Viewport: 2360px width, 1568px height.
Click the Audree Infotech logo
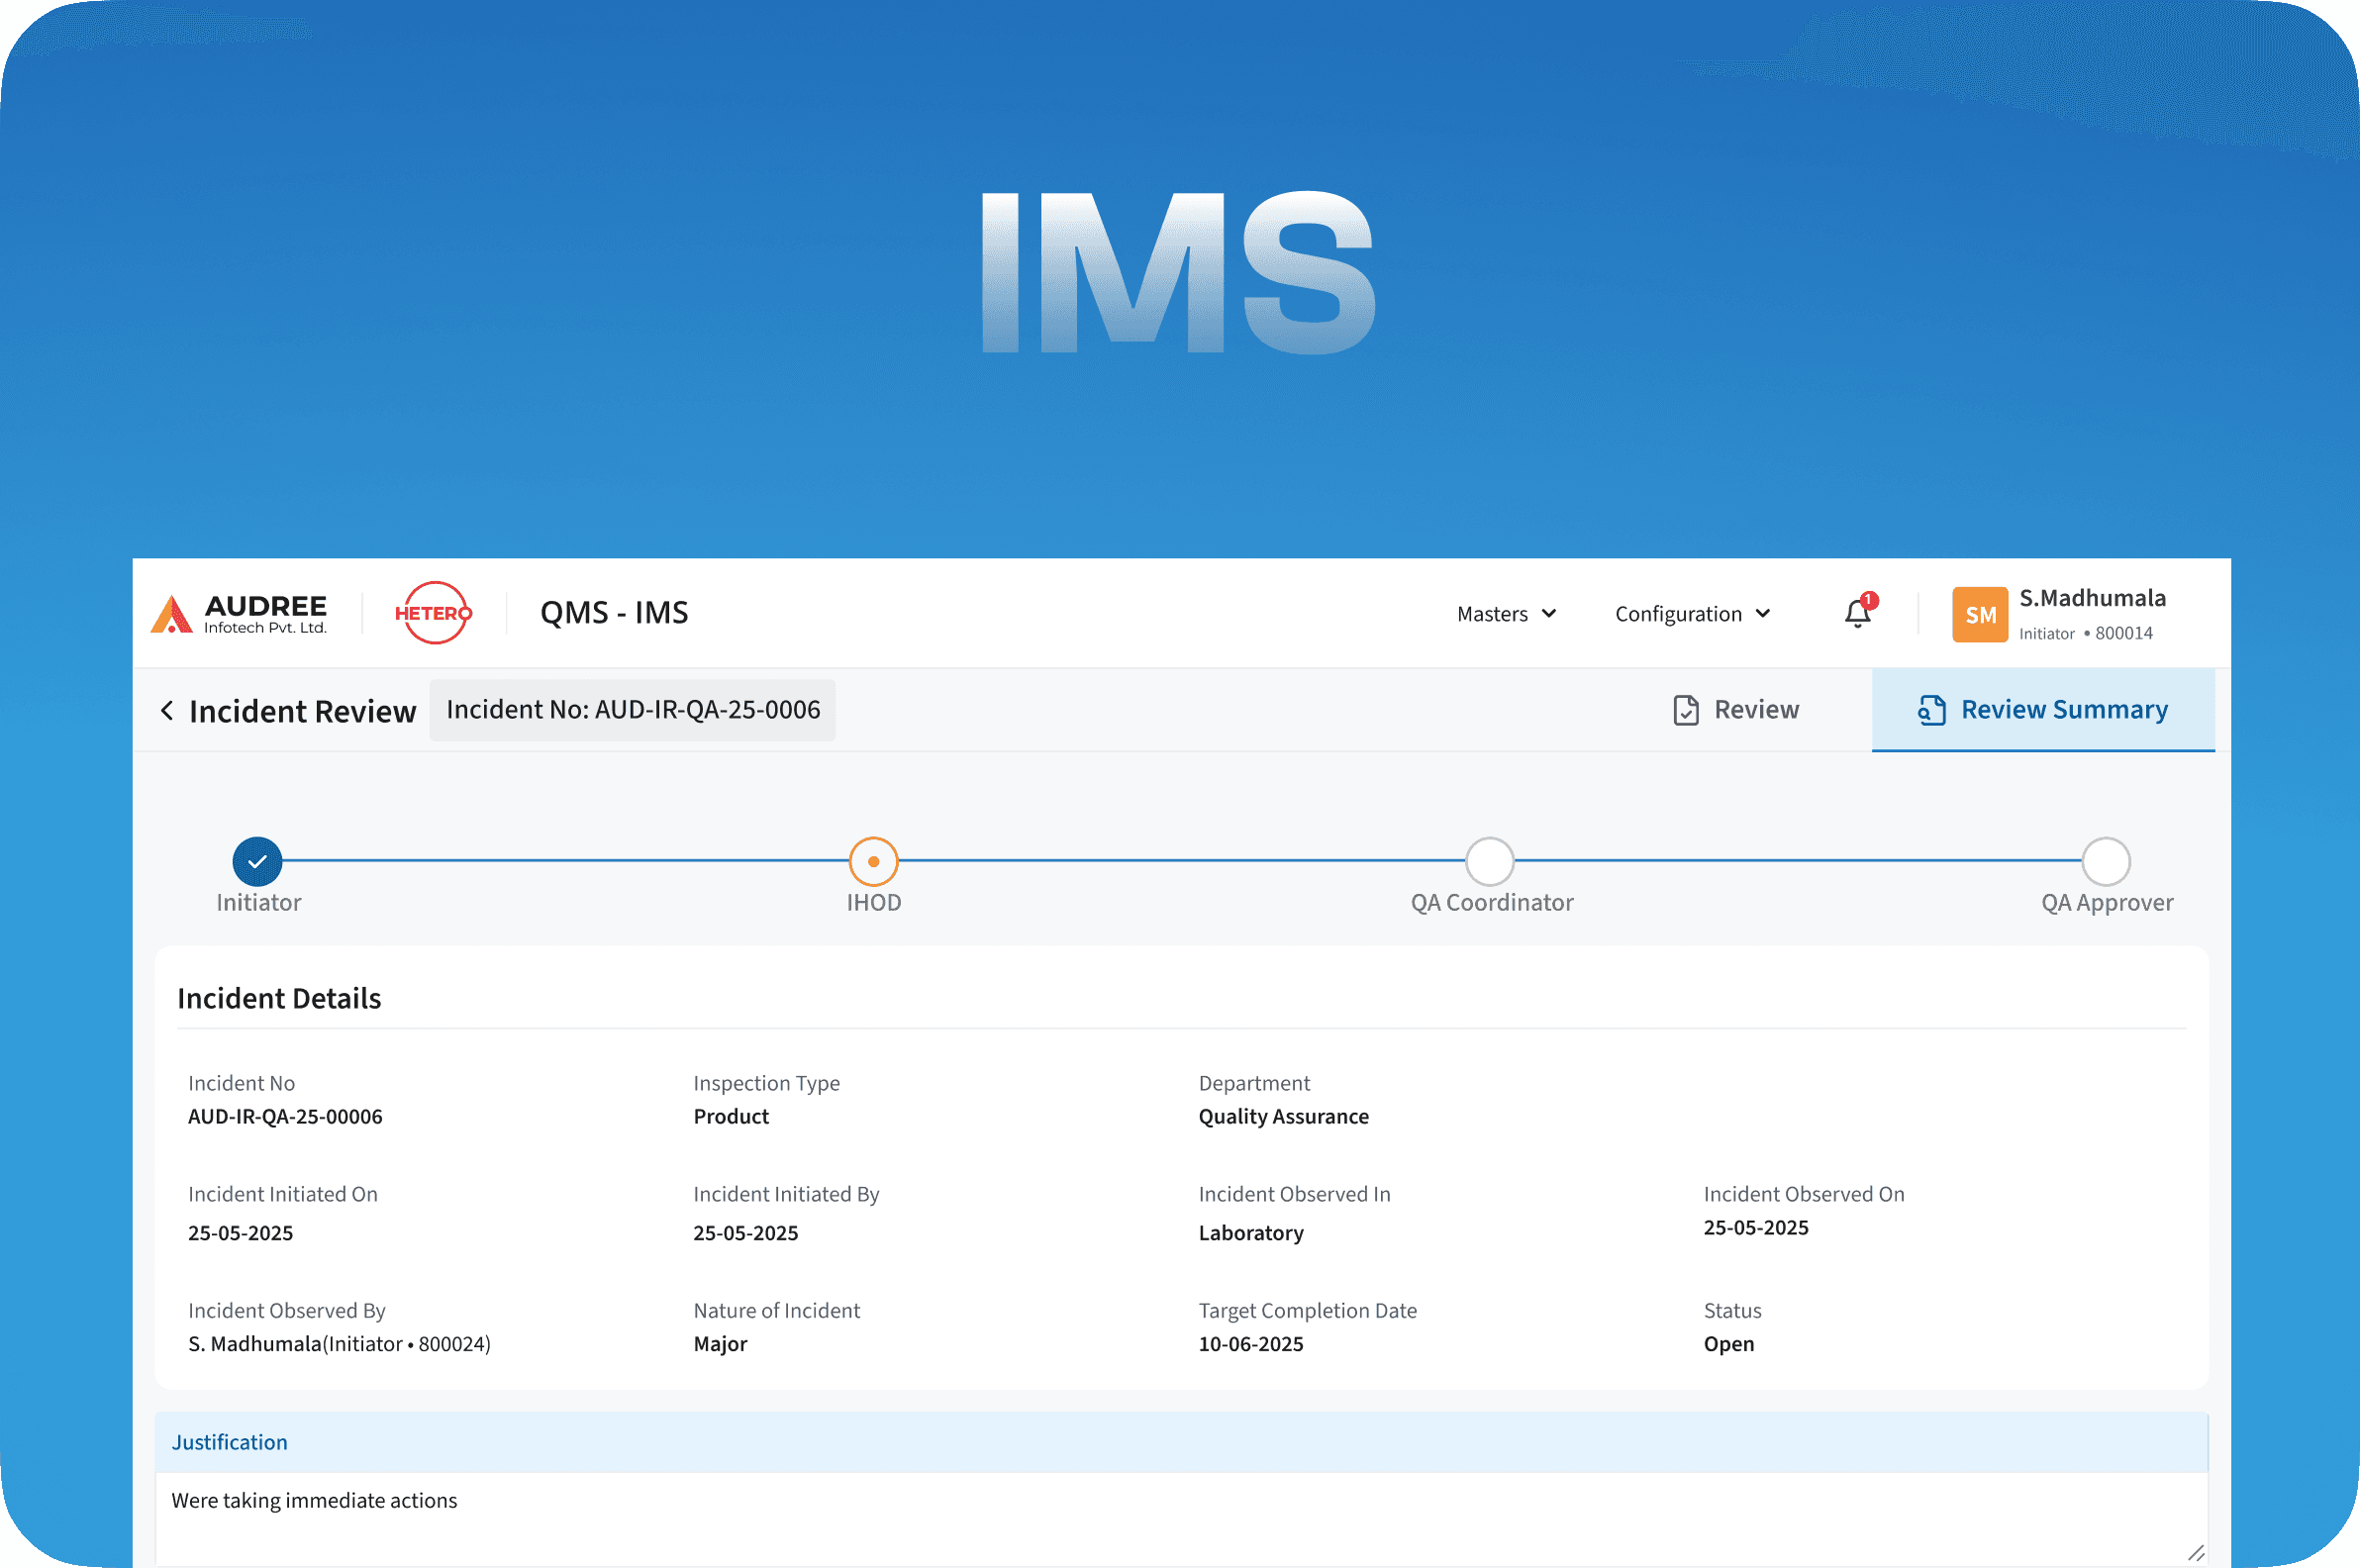click(239, 614)
